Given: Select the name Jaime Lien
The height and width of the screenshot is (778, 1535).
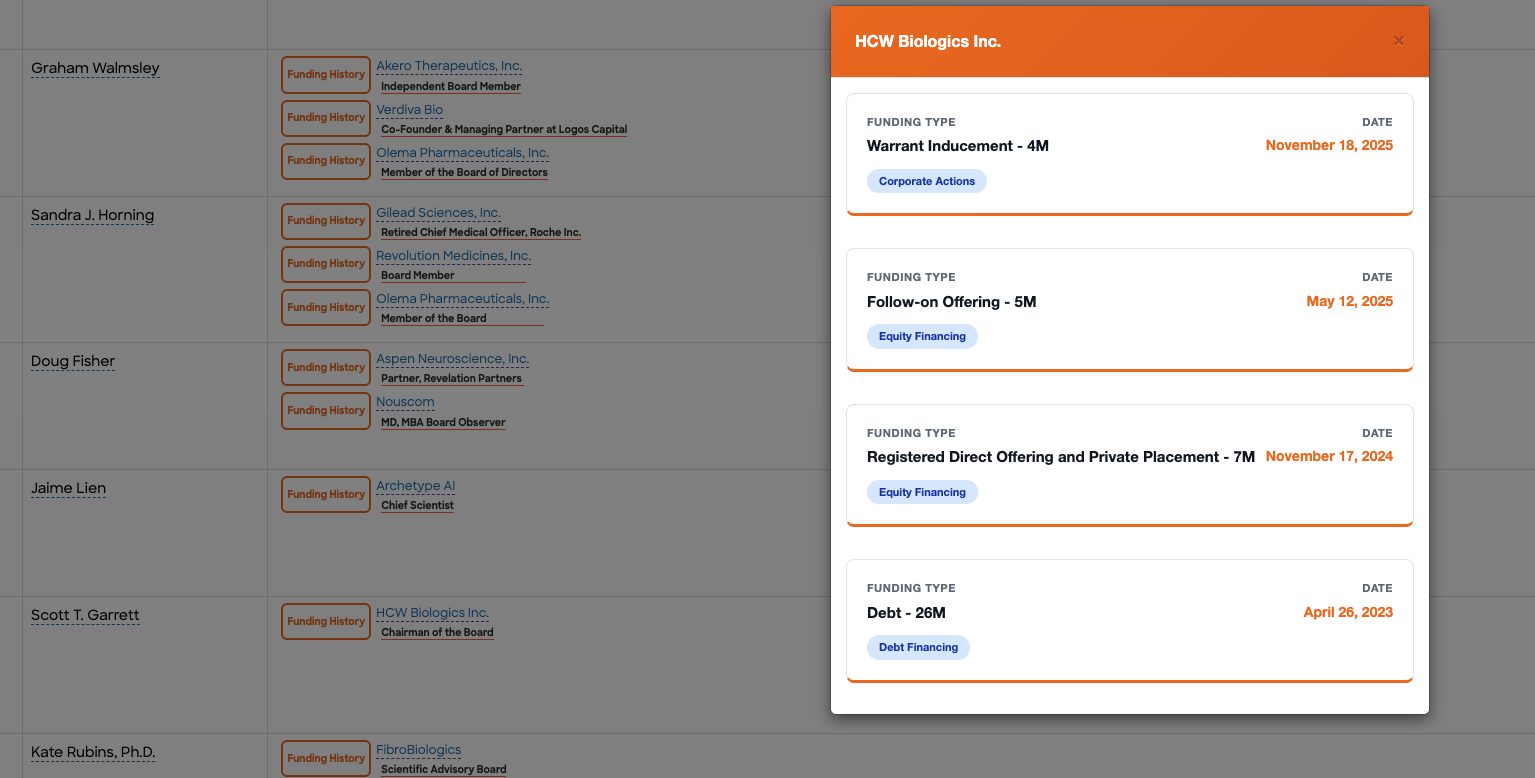Looking at the screenshot, I should [x=68, y=489].
